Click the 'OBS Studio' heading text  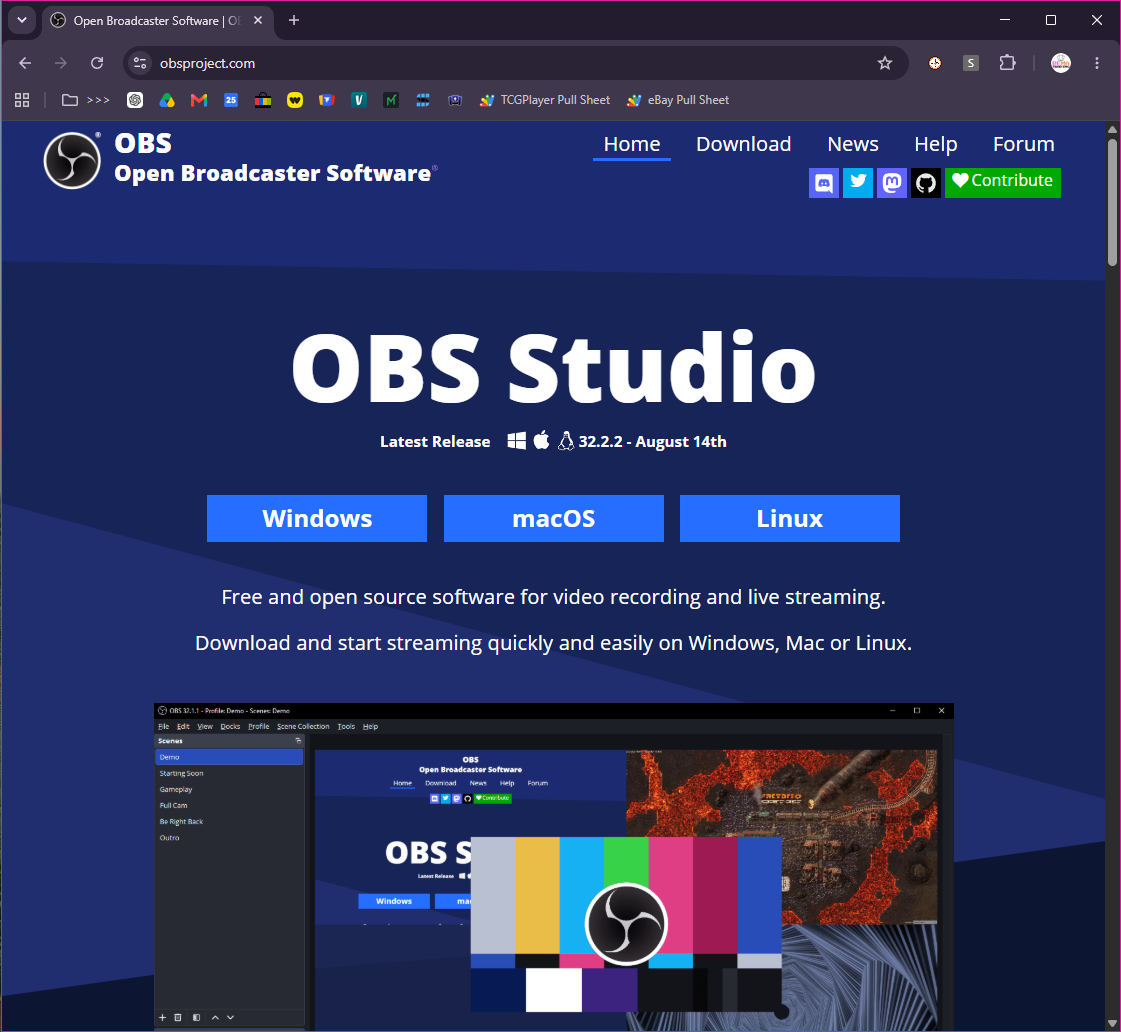click(553, 368)
